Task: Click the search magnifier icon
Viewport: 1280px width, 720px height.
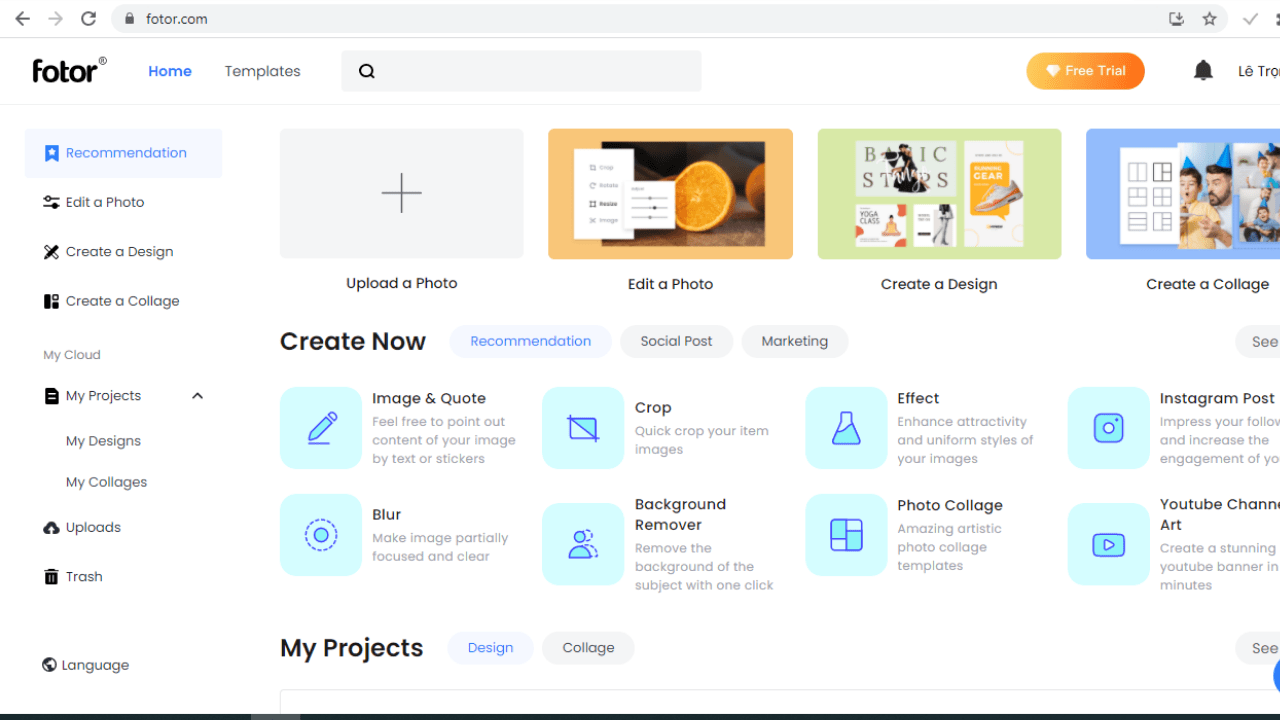Action: tap(367, 71)
